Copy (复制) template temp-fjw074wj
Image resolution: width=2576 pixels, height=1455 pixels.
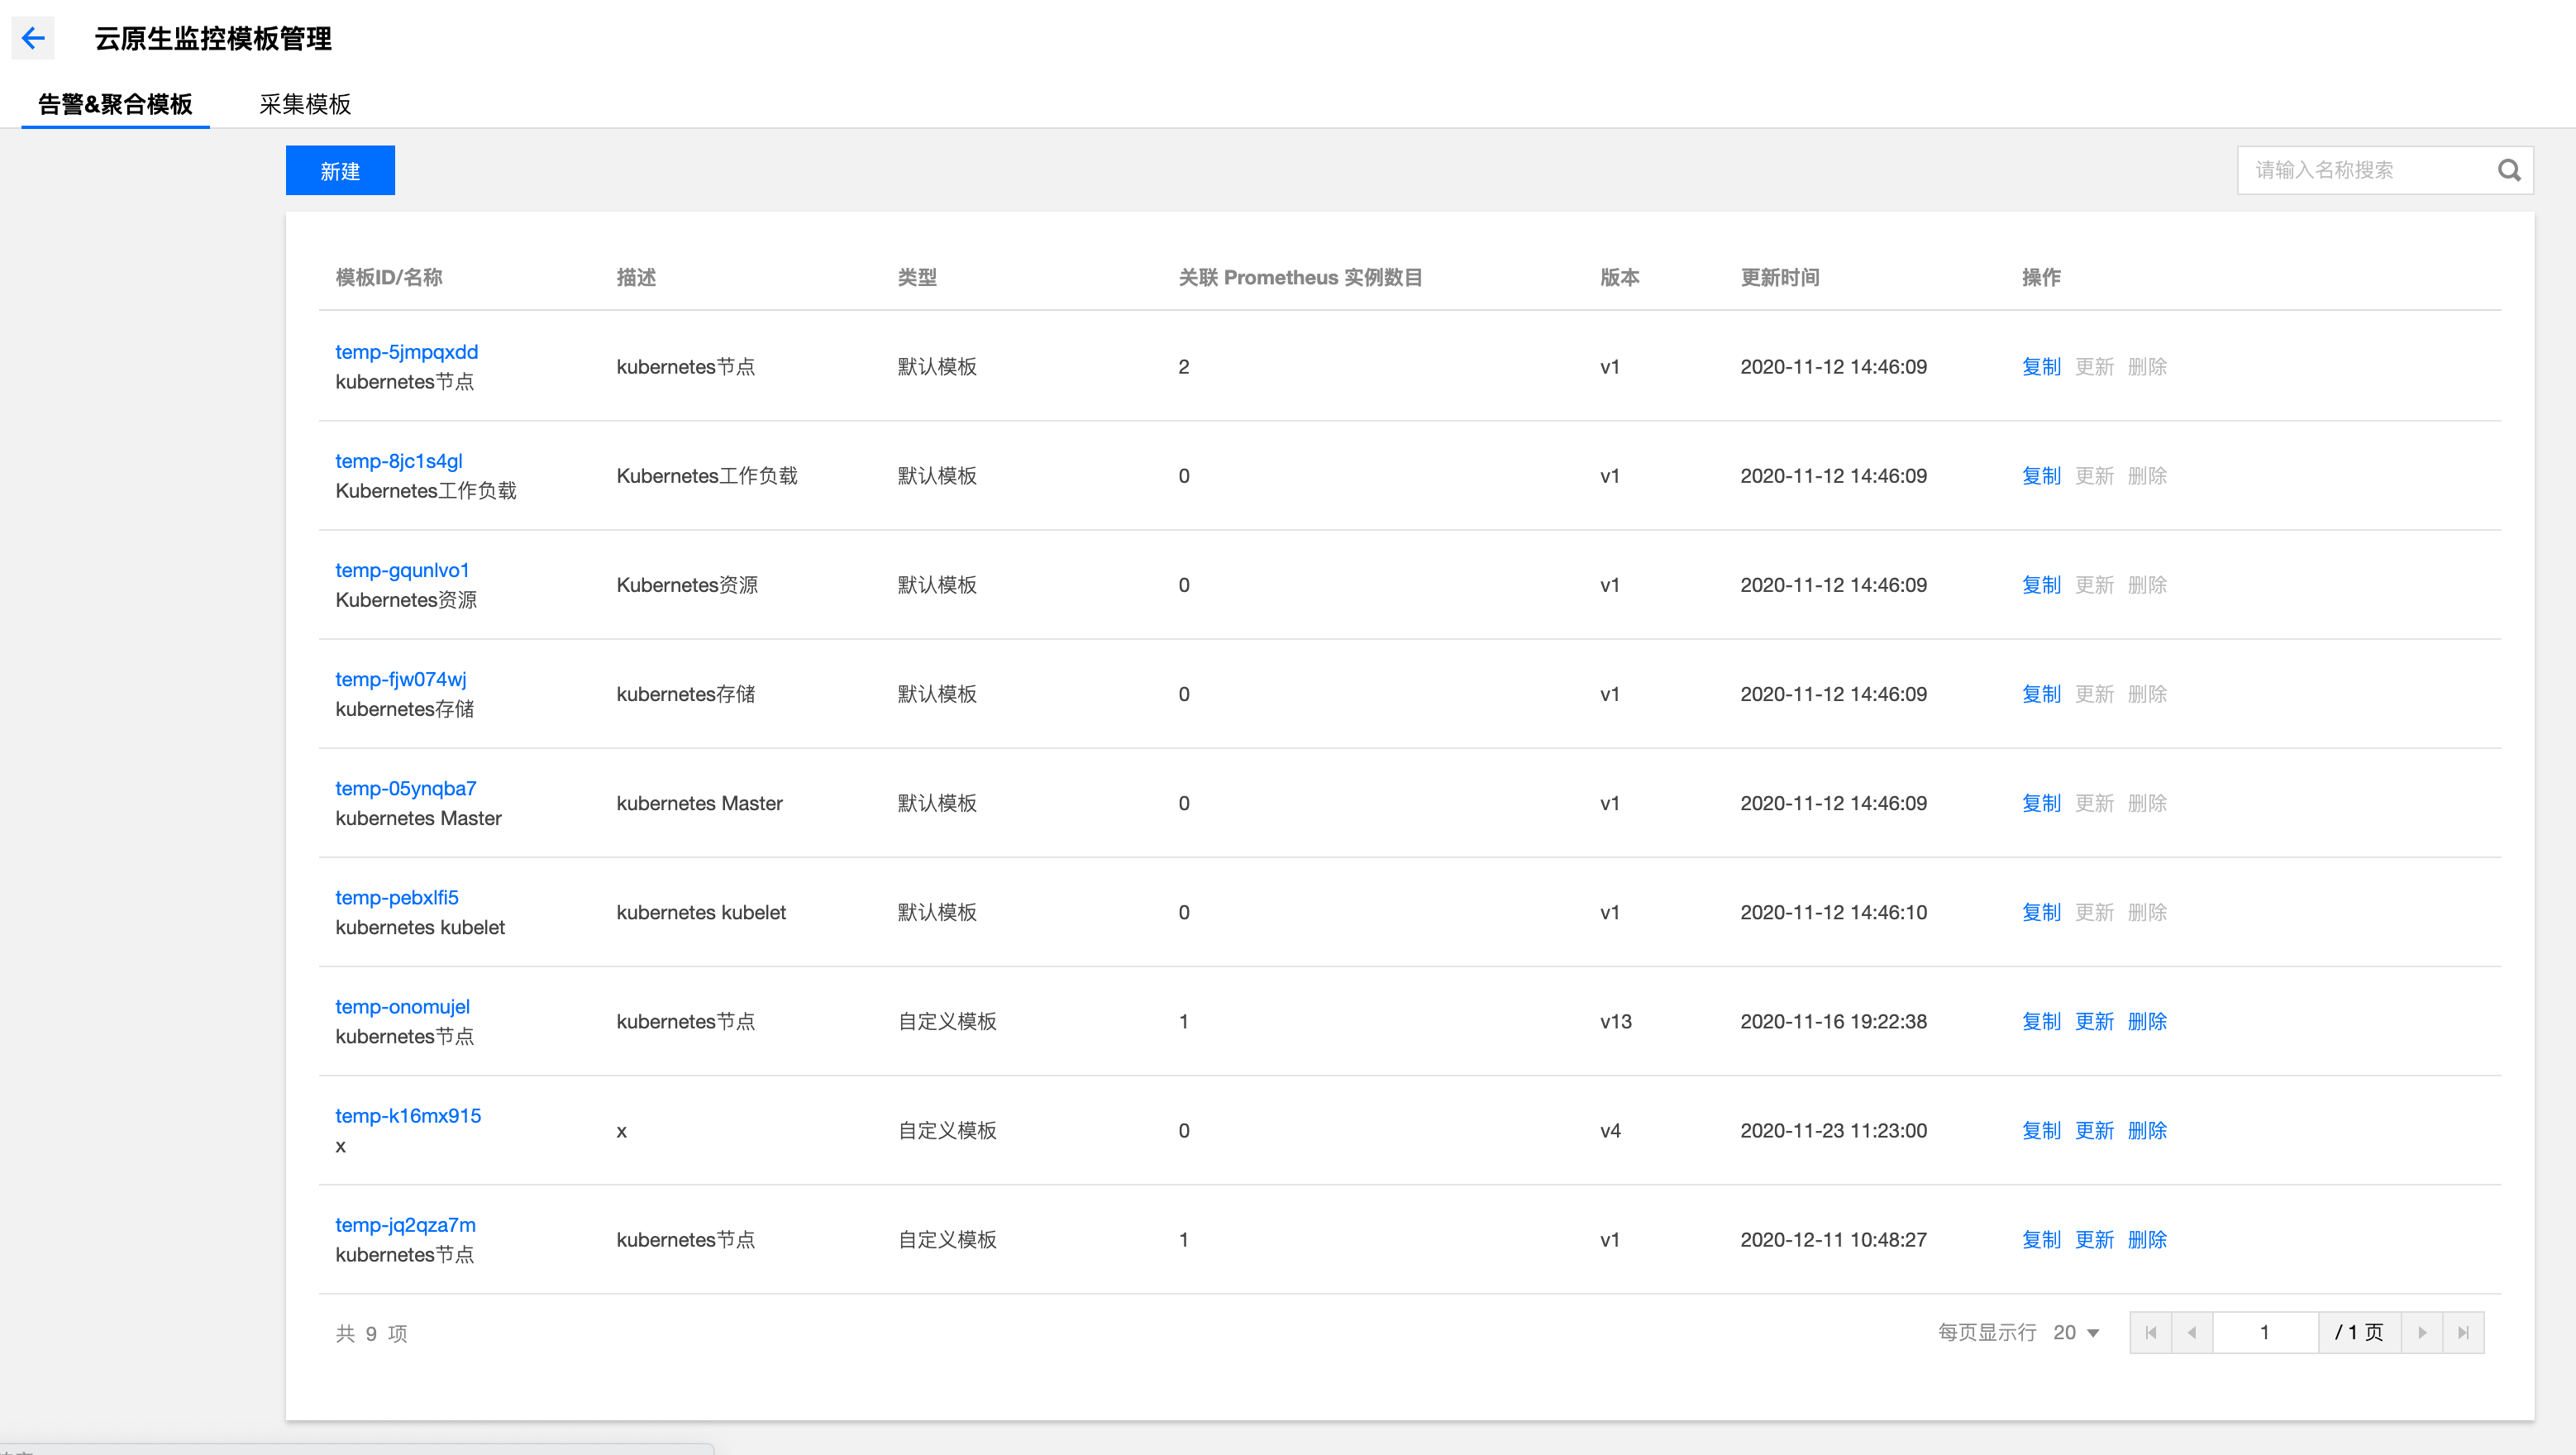click(x=2041, y=694)
